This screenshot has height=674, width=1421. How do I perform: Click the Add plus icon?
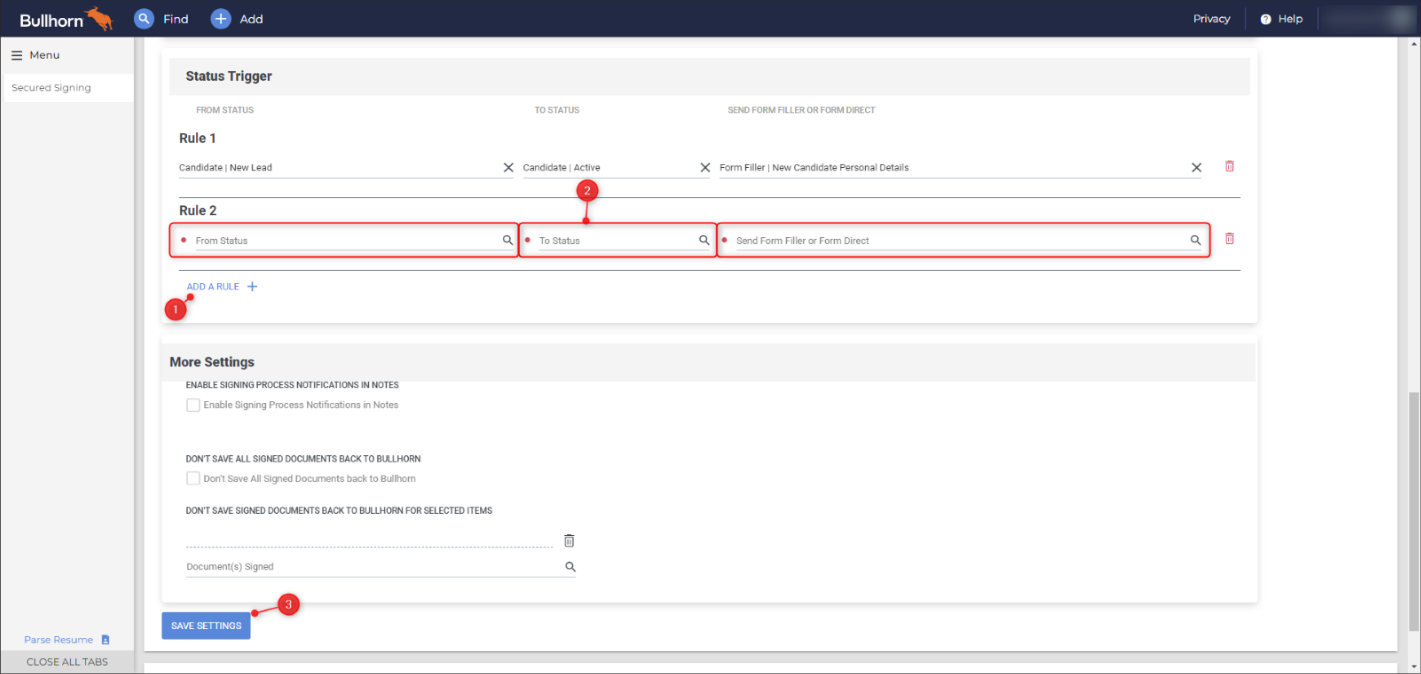click(221, 19)
